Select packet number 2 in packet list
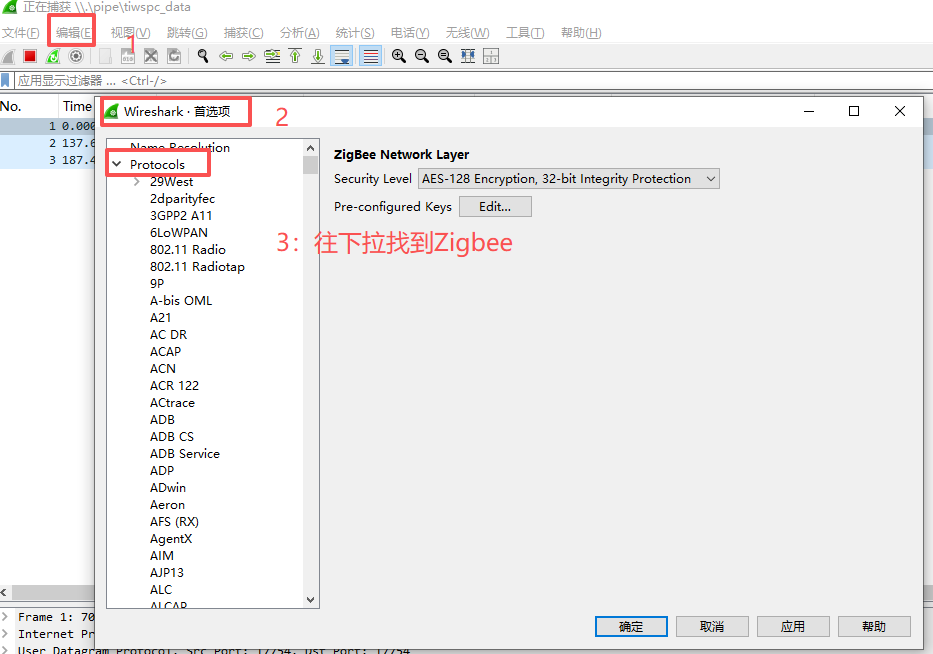 tap(48, 143)
